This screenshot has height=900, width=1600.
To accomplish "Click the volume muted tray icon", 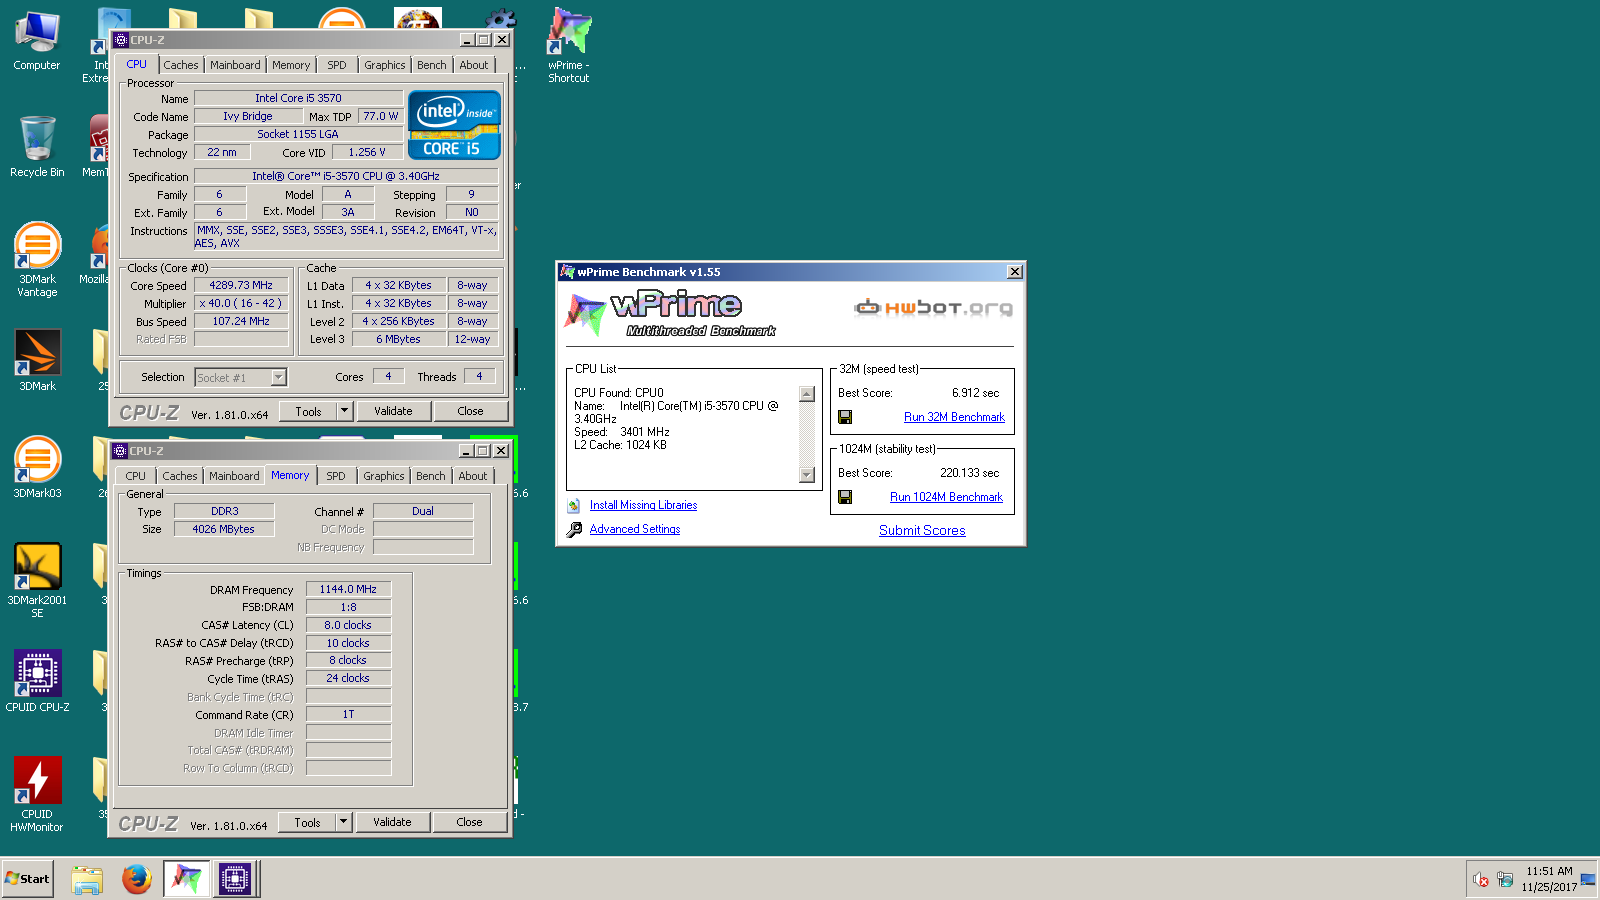I will [1481, 880].
